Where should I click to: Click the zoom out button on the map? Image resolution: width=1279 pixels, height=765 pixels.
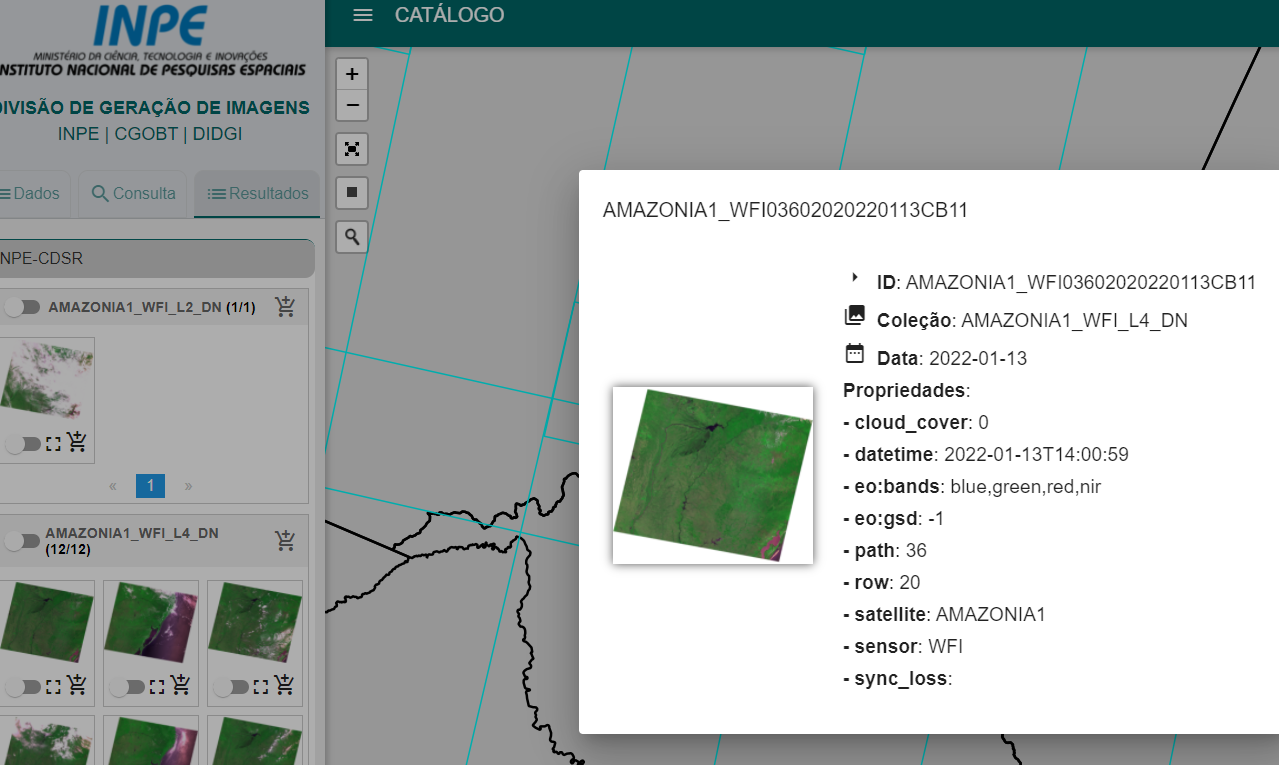[351, 104]
